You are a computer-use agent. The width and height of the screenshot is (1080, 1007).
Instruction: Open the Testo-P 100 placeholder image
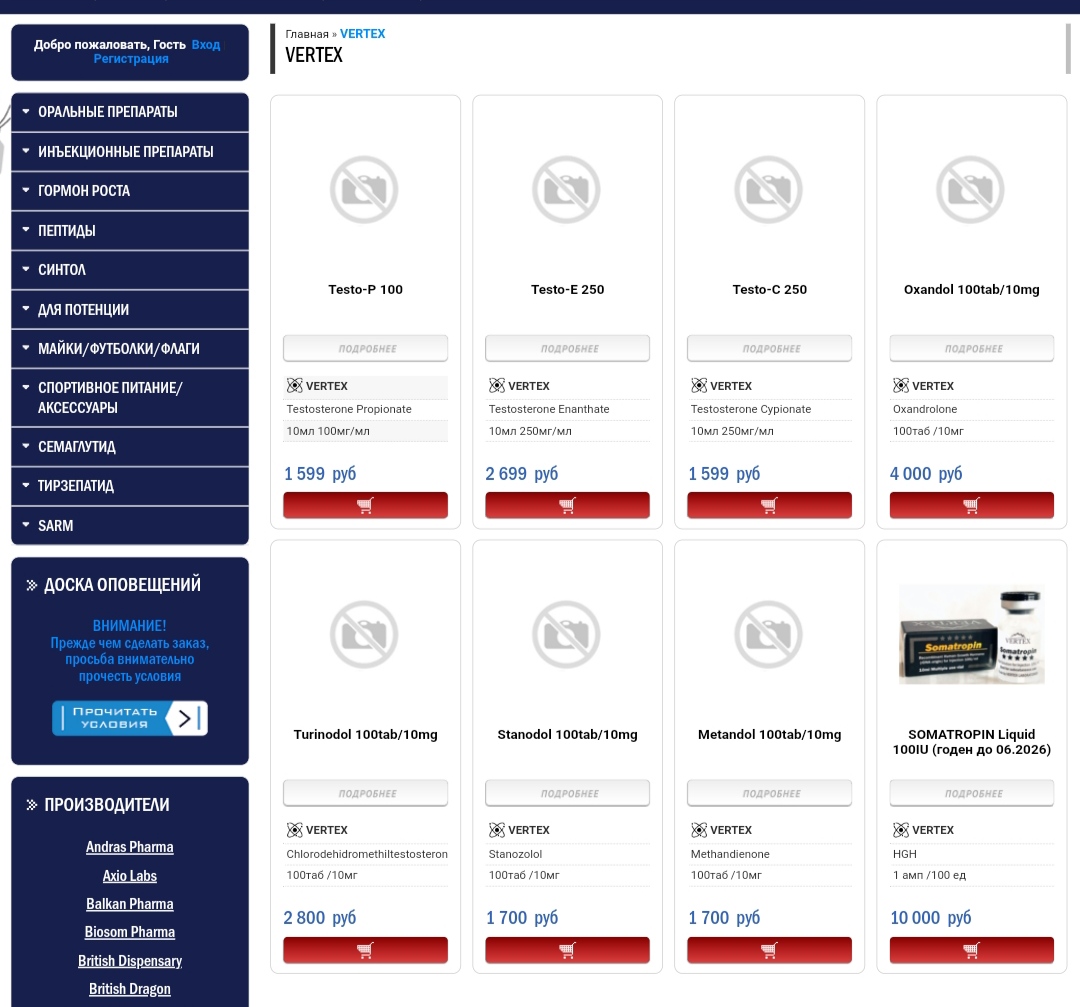tap(364, 189)
